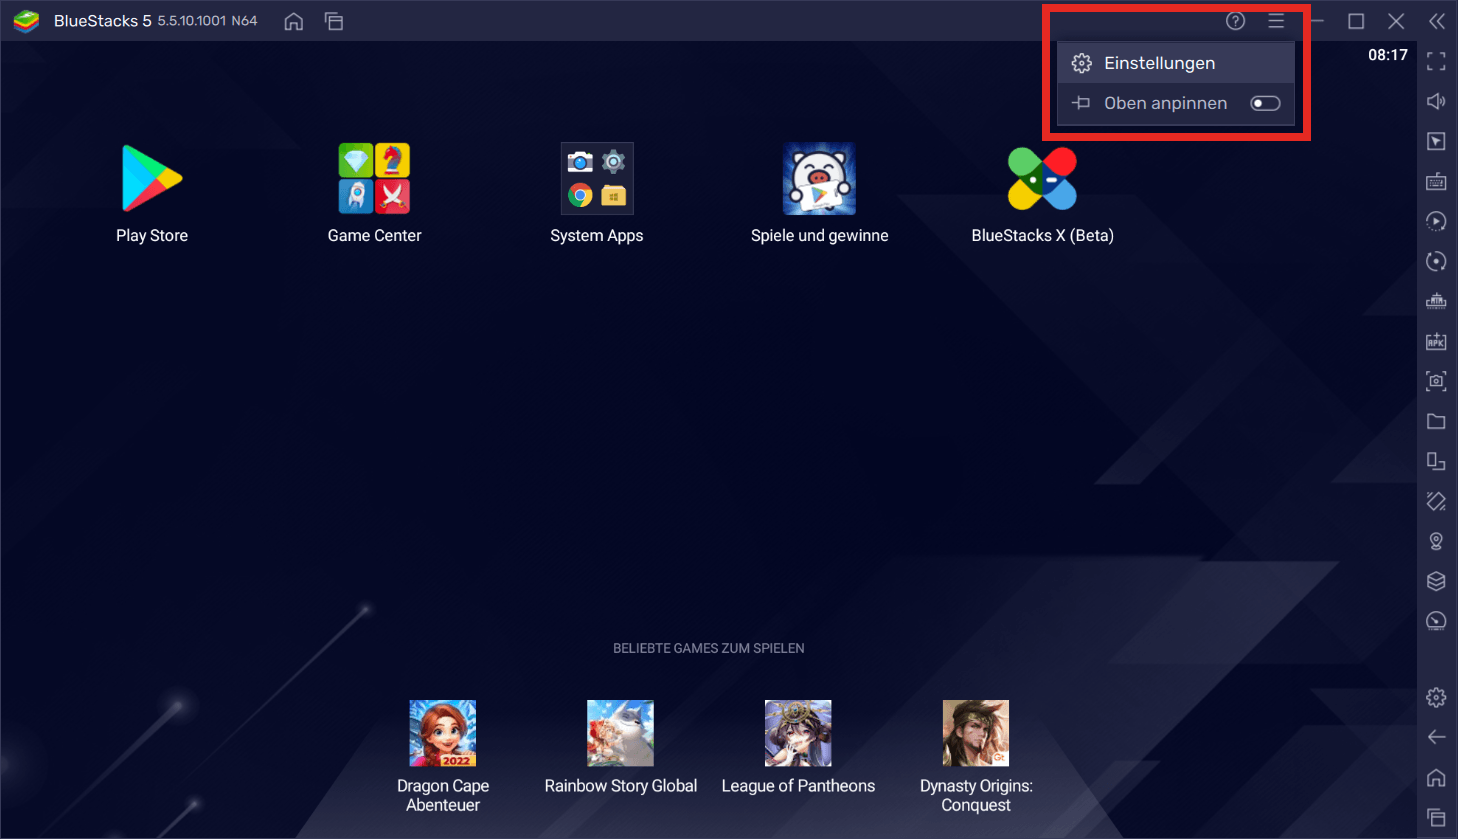Open the set location pin icon

[1436, 541]
